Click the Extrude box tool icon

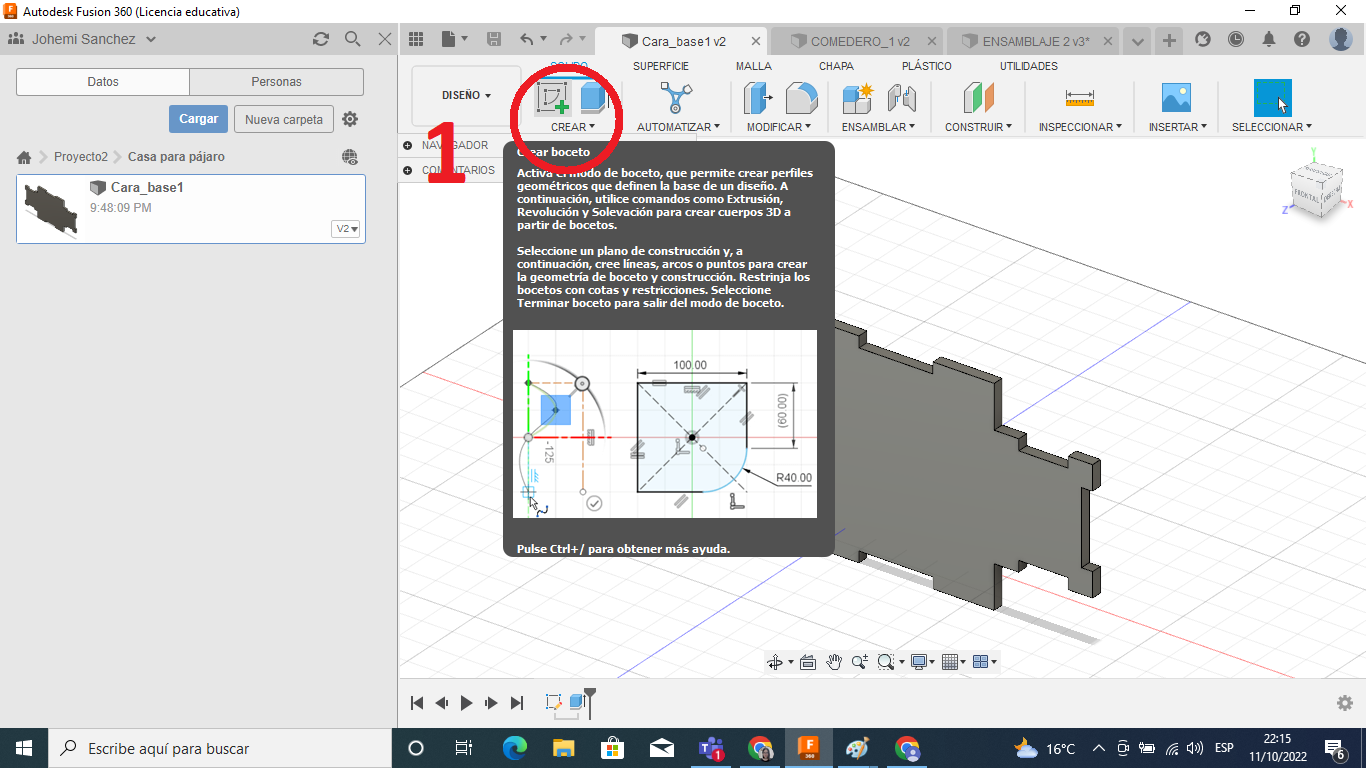point(595,97)
